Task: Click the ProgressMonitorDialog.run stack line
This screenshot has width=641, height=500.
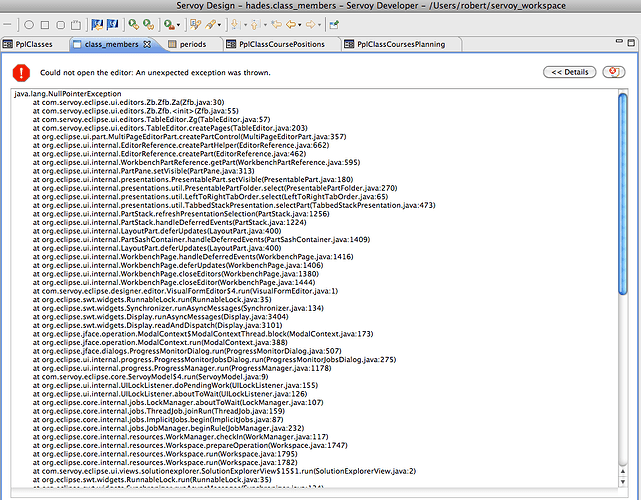Action: [x=187, y=351]
